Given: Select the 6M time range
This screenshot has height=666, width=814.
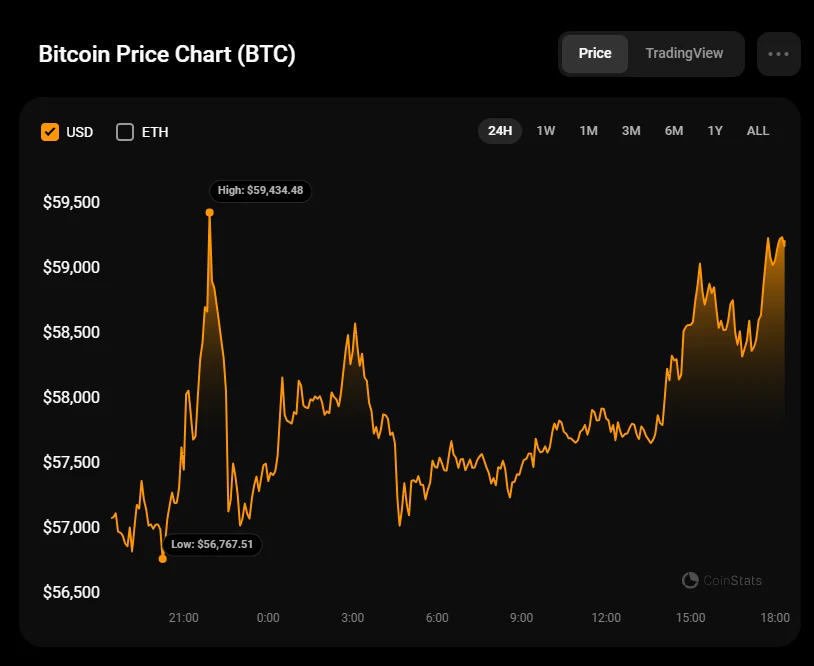Looking at the screenshot, I should click(x=674, y=131).
